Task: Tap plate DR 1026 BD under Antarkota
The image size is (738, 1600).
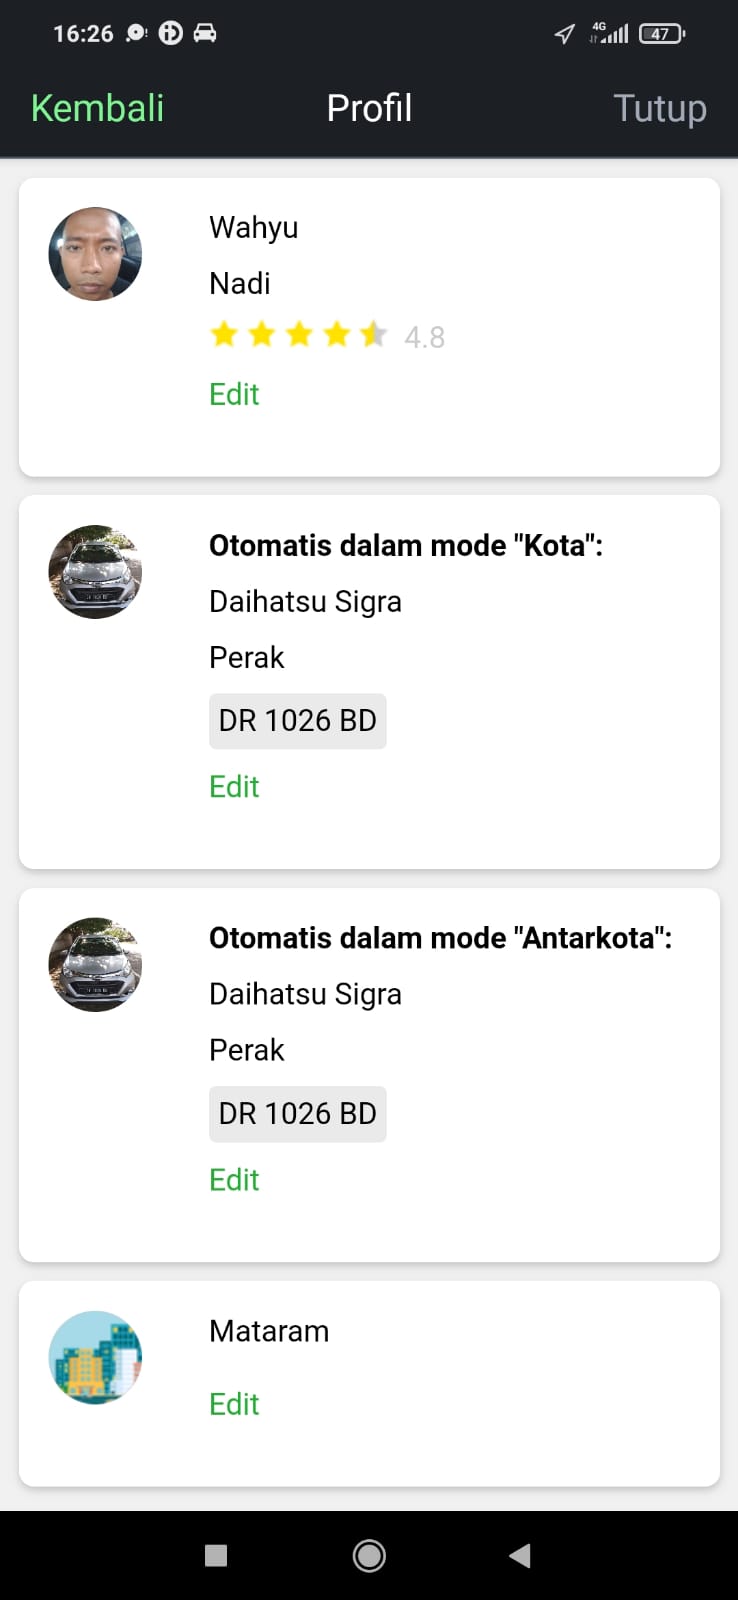Action: 298,1114
